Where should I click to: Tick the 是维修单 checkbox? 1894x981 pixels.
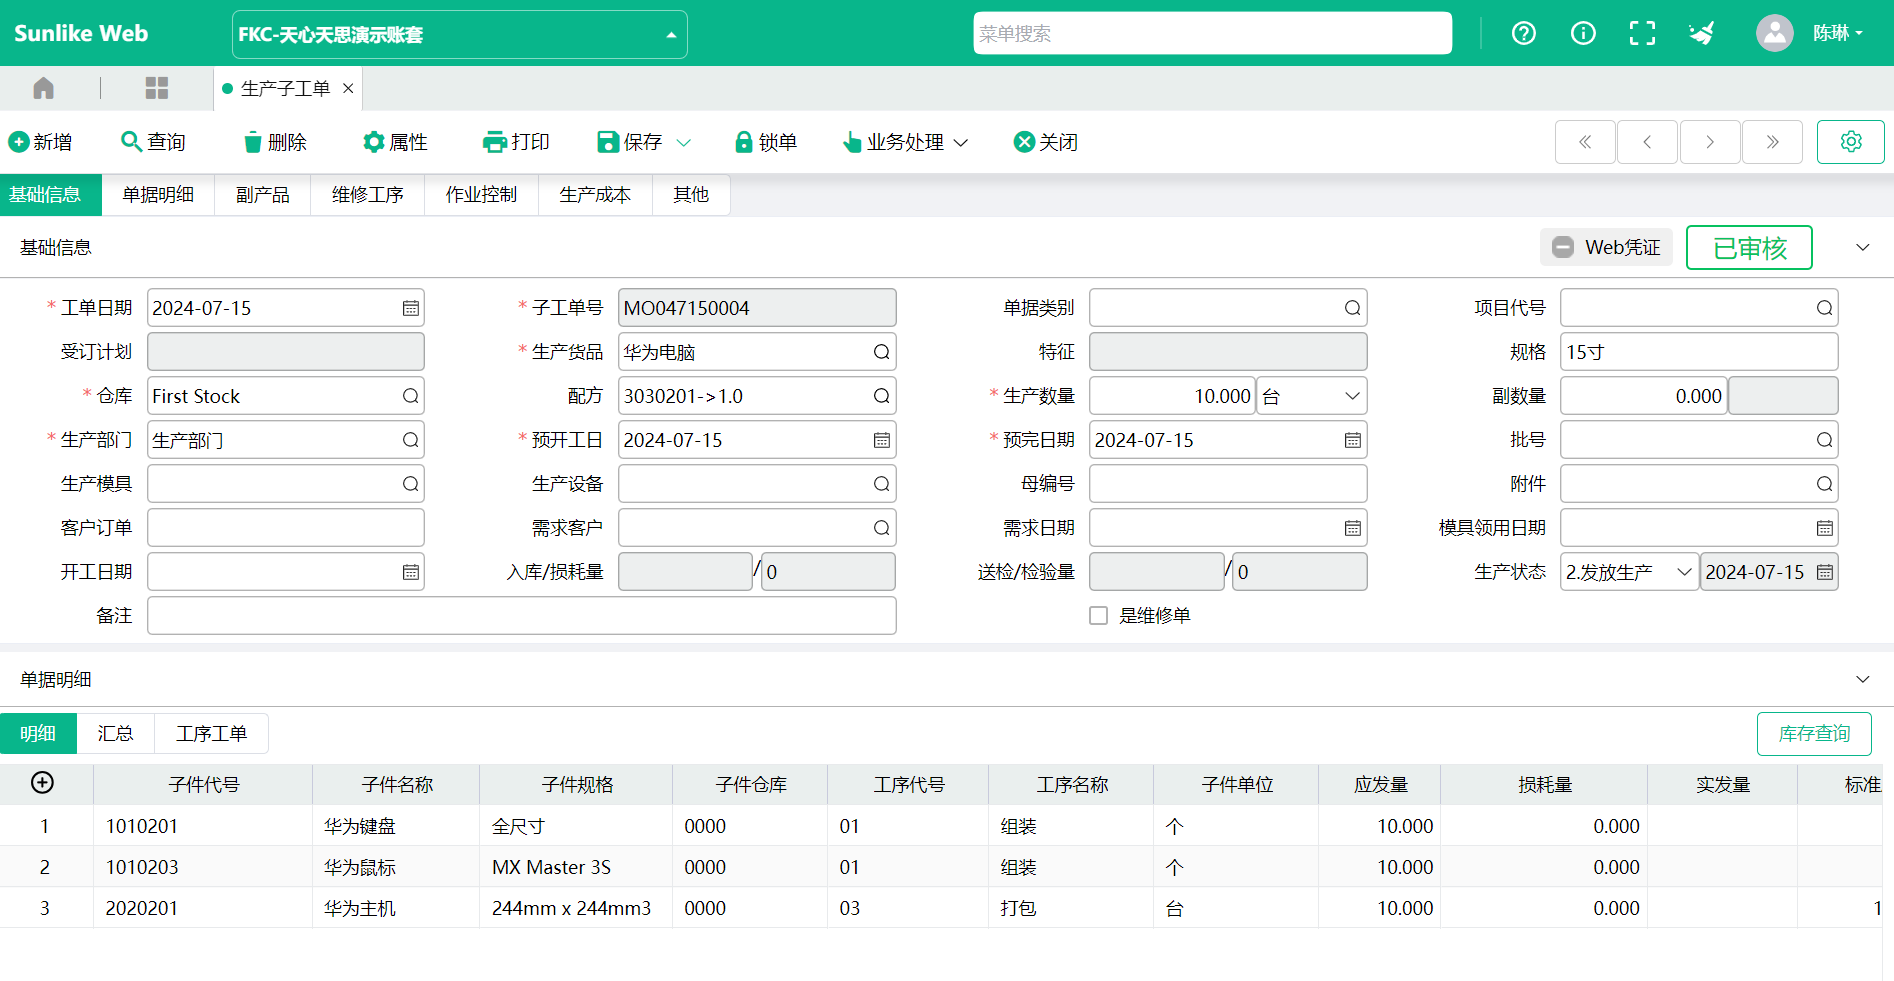click(1098, 616)
